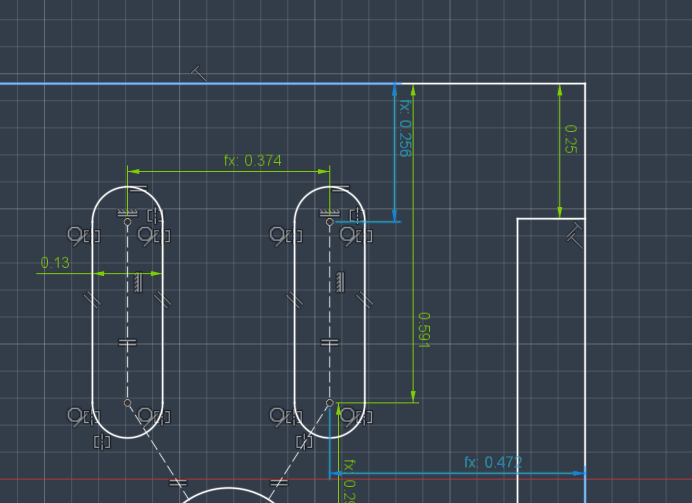
Task: Click the tangent constraint at left slot's upper-right corner
Action: [x=147, y=236]
